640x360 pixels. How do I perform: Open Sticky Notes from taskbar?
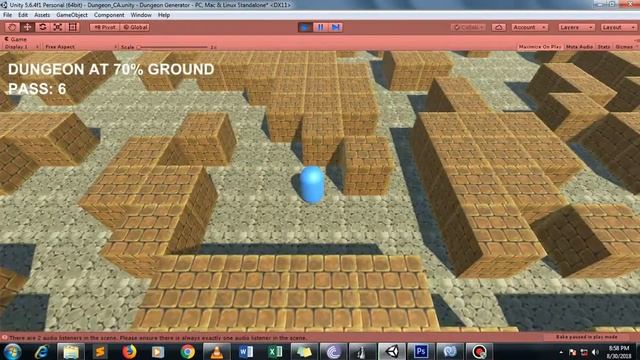coord(304,351)
